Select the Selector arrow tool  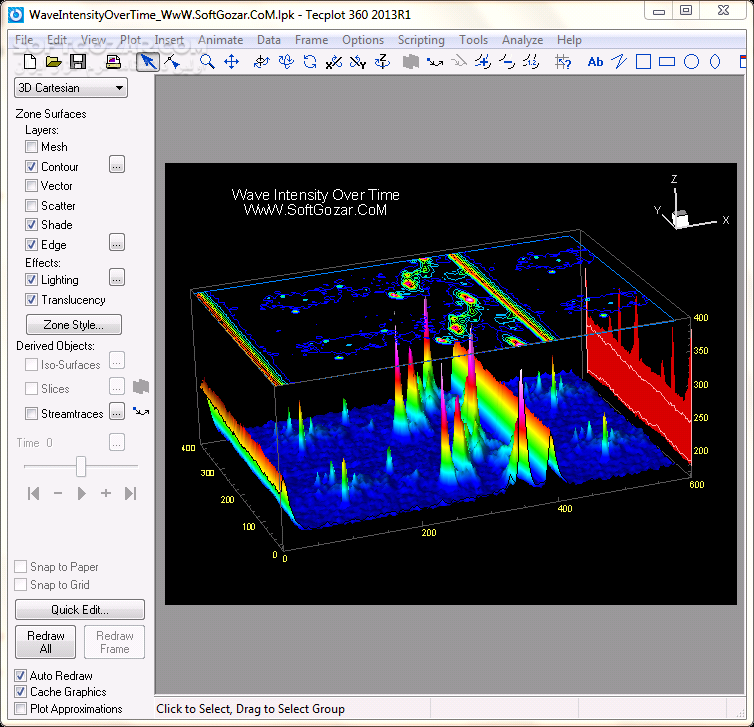tap(148, 62)
